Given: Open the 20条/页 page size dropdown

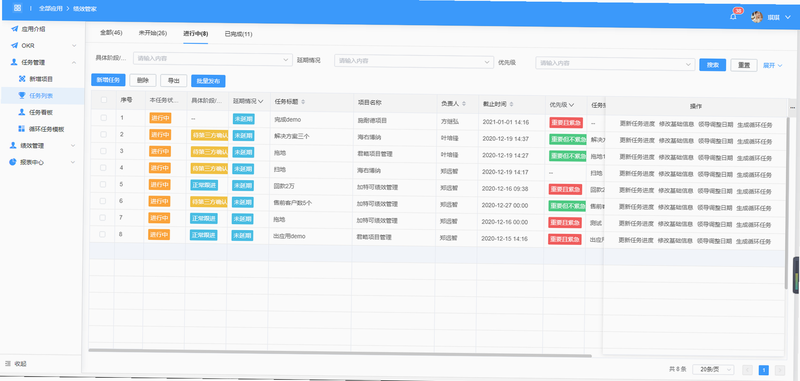Looking at the screenshot, I should pos(713,369).
